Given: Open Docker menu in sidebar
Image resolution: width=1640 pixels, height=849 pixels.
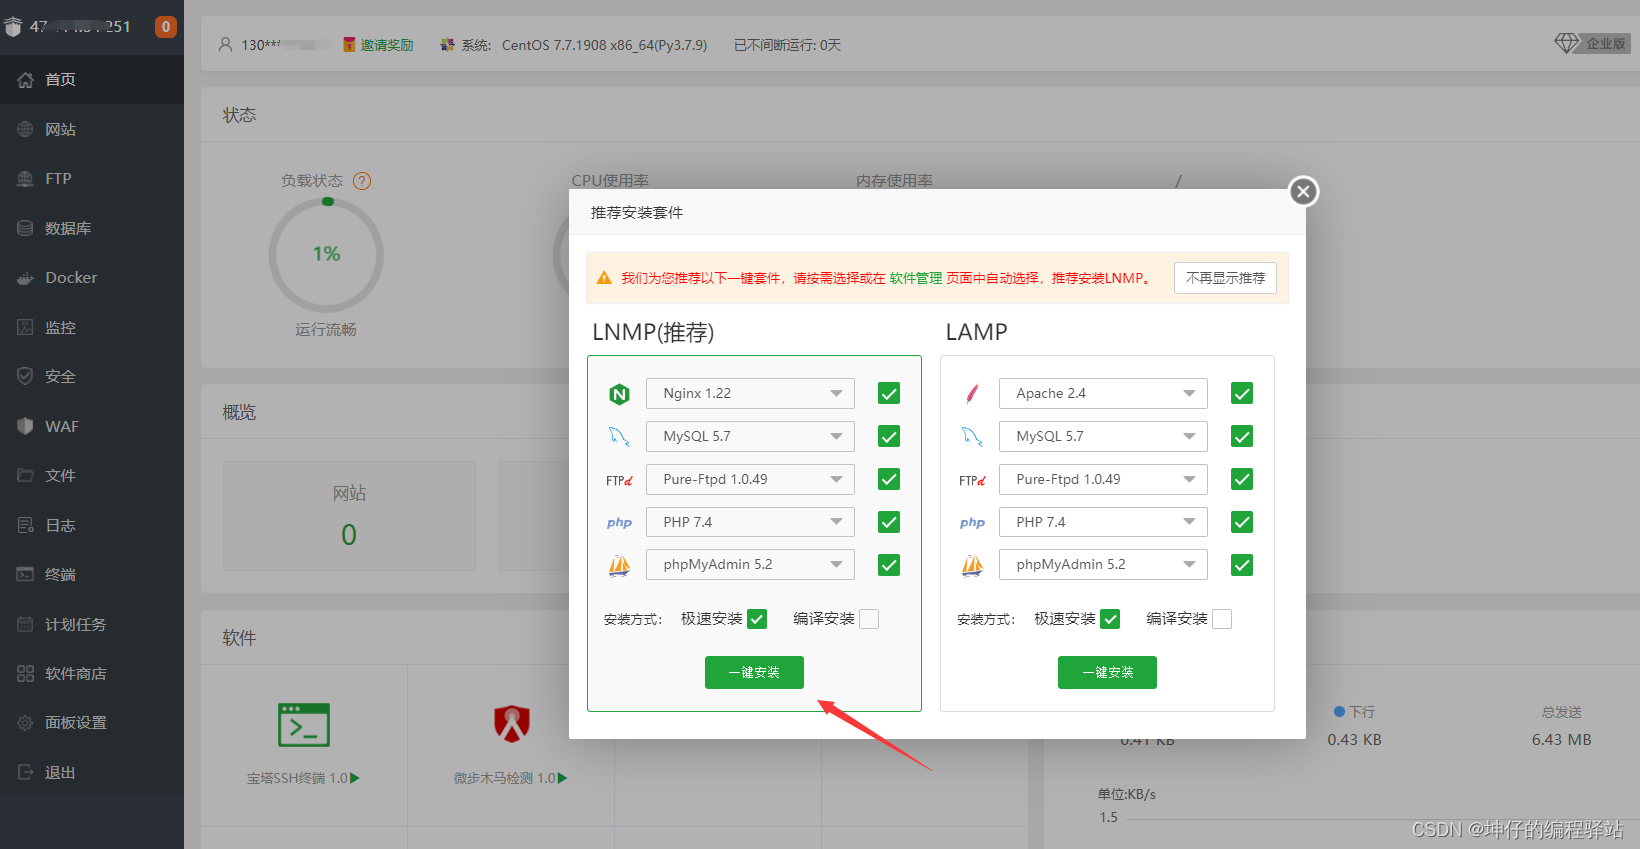Looking at the screenshot, I should 92,278.
